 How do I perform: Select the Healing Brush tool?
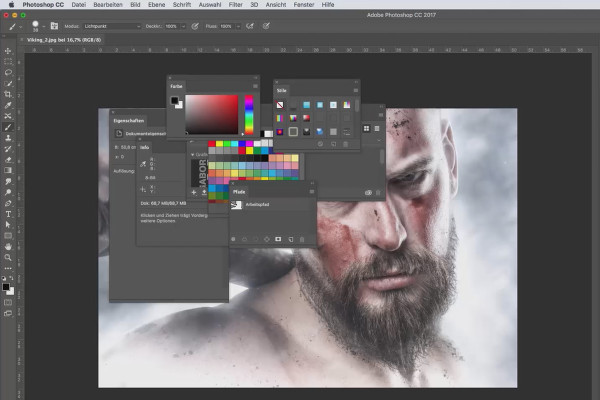click(8, 116)
